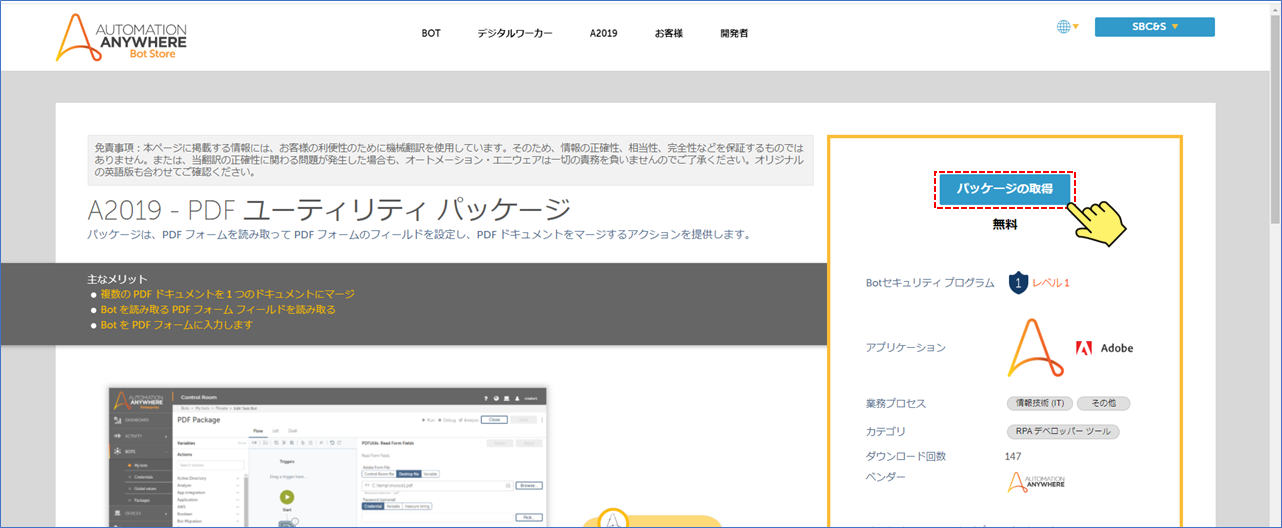The width and height of the screenshot is (1282, 528).
Task: Expand the SBC&S account dropdown
Action: [1154, 27]
